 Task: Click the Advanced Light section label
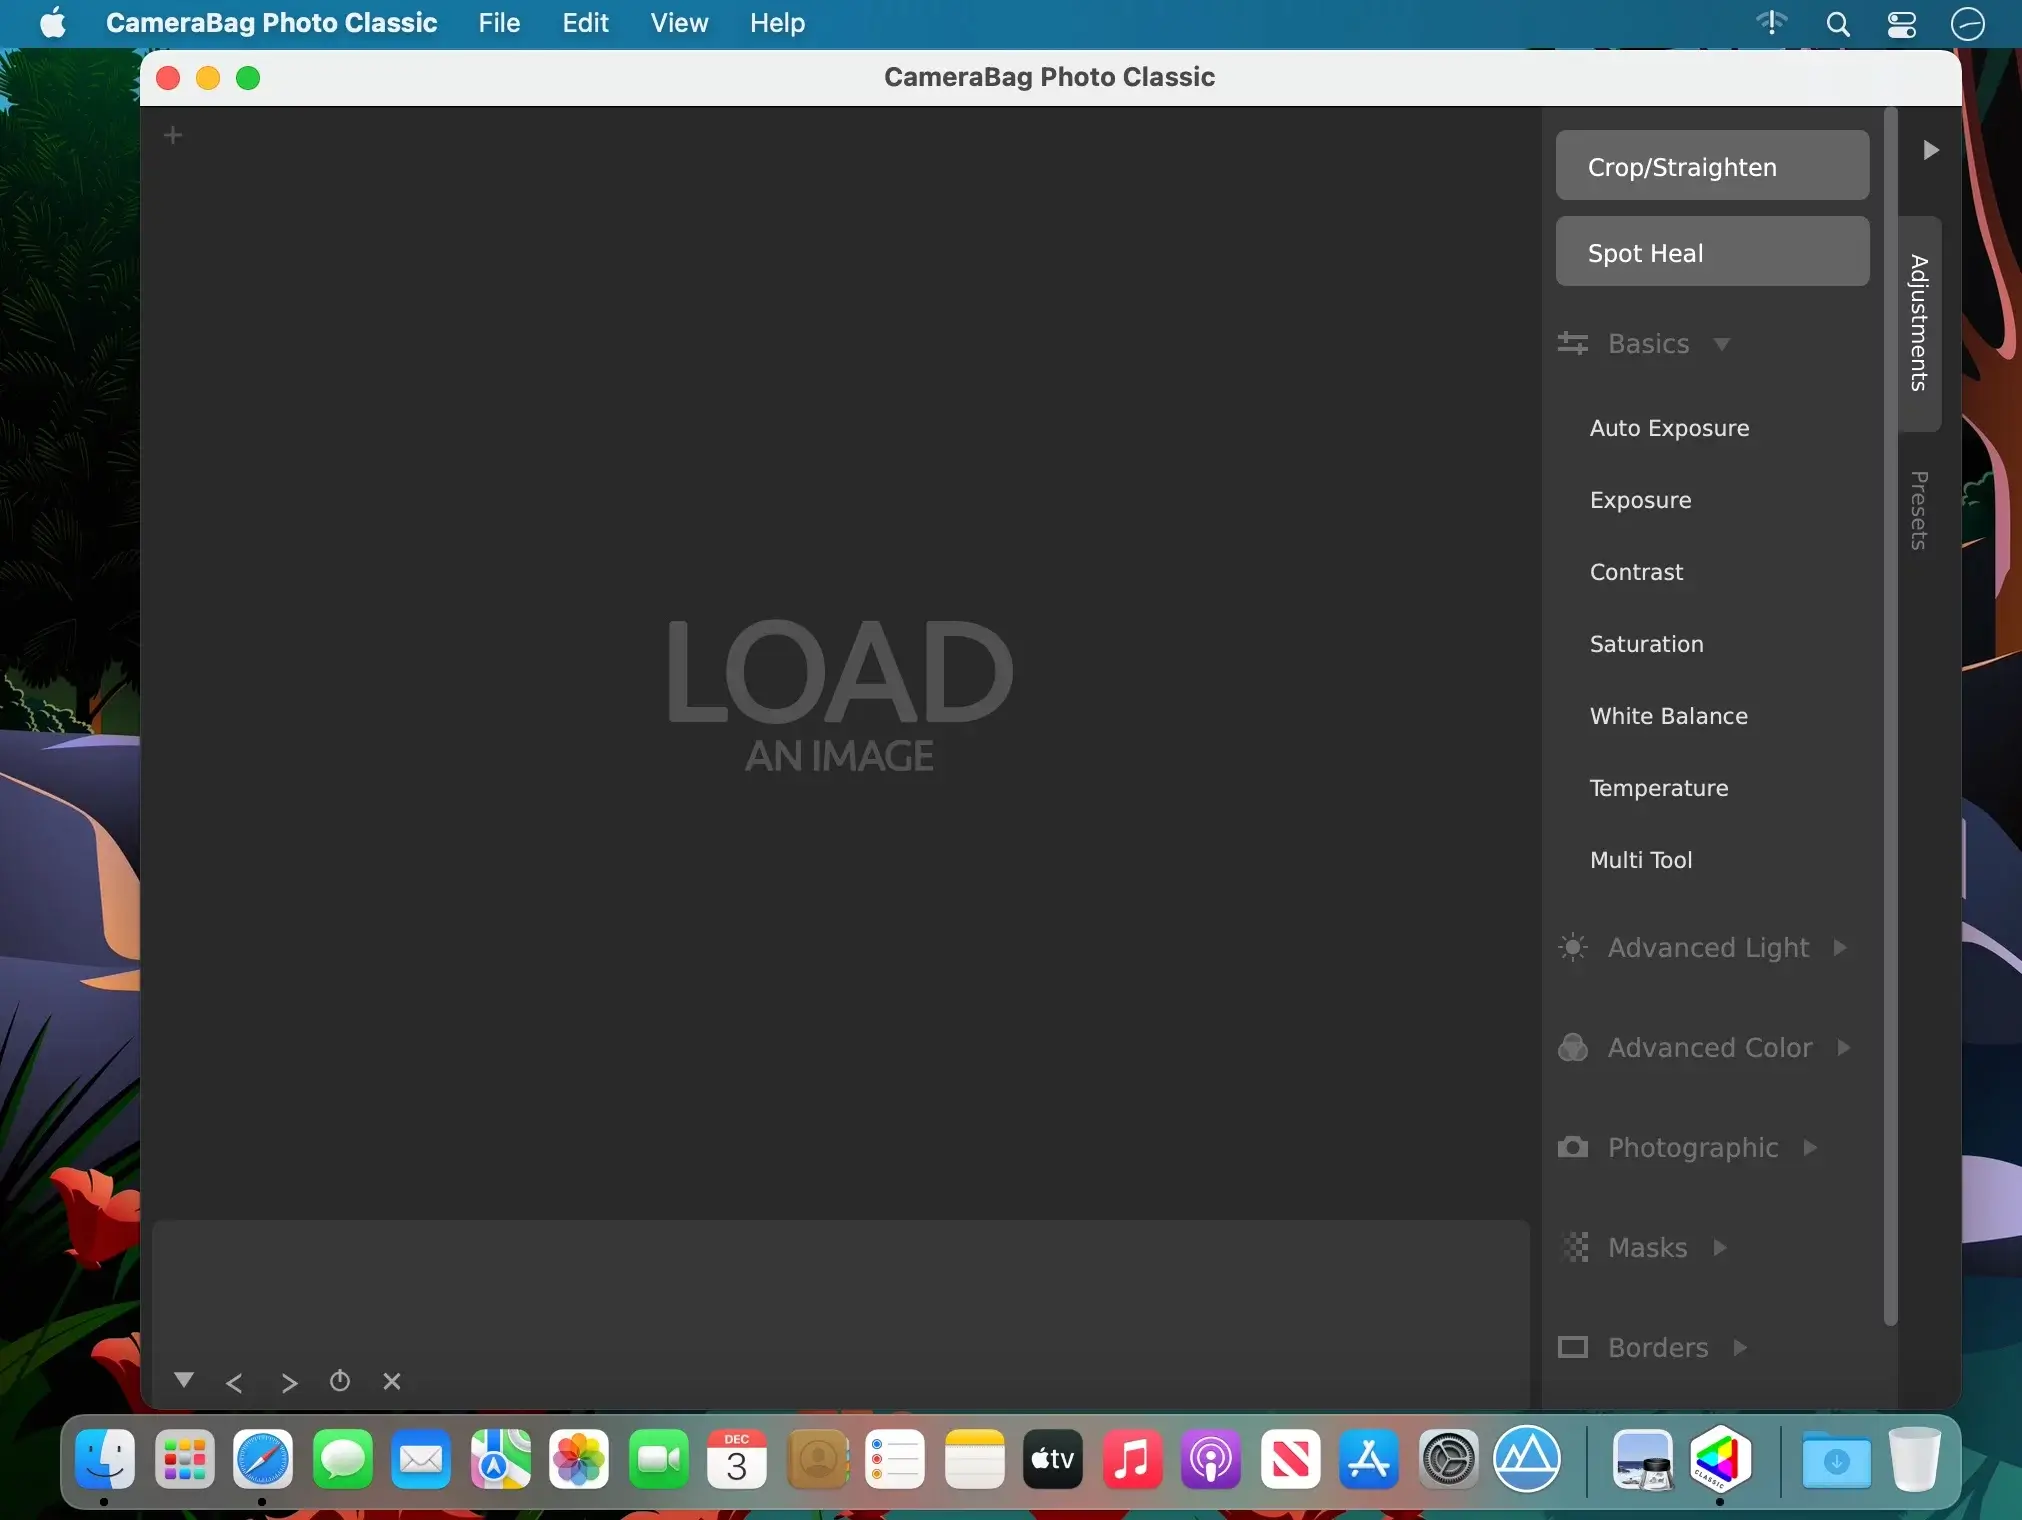pyautogui.click(x=1708, y=947)
